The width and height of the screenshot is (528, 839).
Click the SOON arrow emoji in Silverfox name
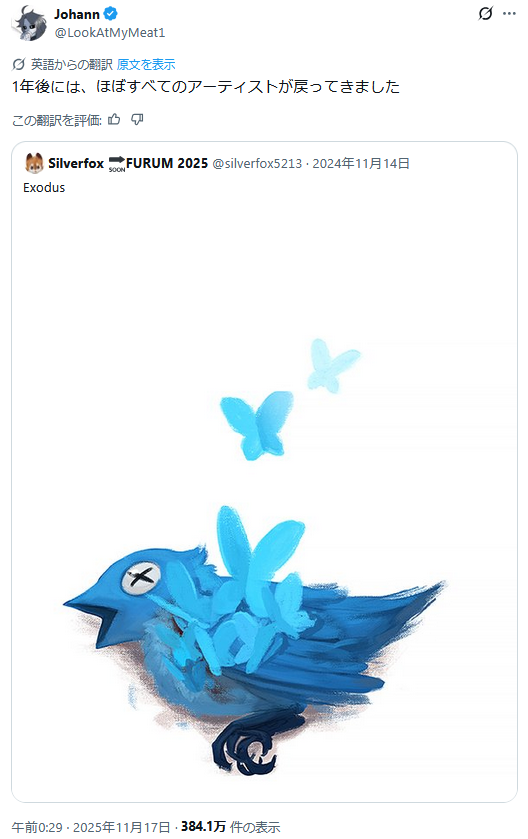pos(117,163)
